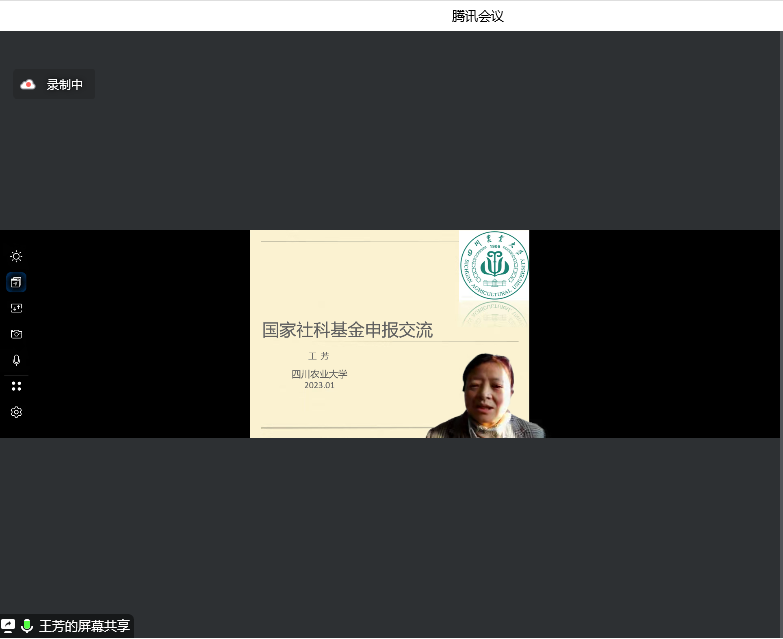The image size is (783, 639).
Task: Click the 腾讯会议 window title
Action: [x=477, y=16]
